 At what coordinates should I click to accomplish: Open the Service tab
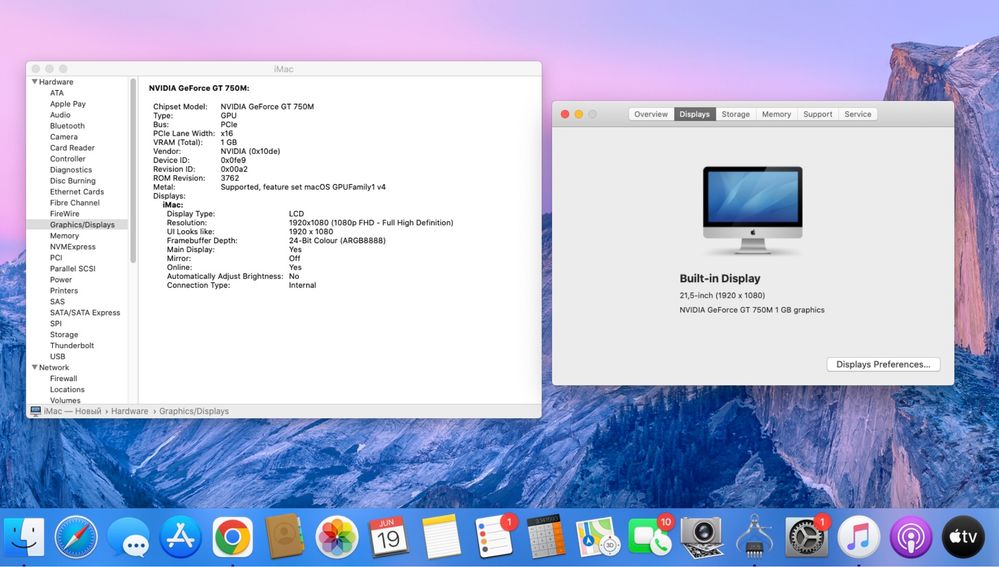[x=858, y=114]
